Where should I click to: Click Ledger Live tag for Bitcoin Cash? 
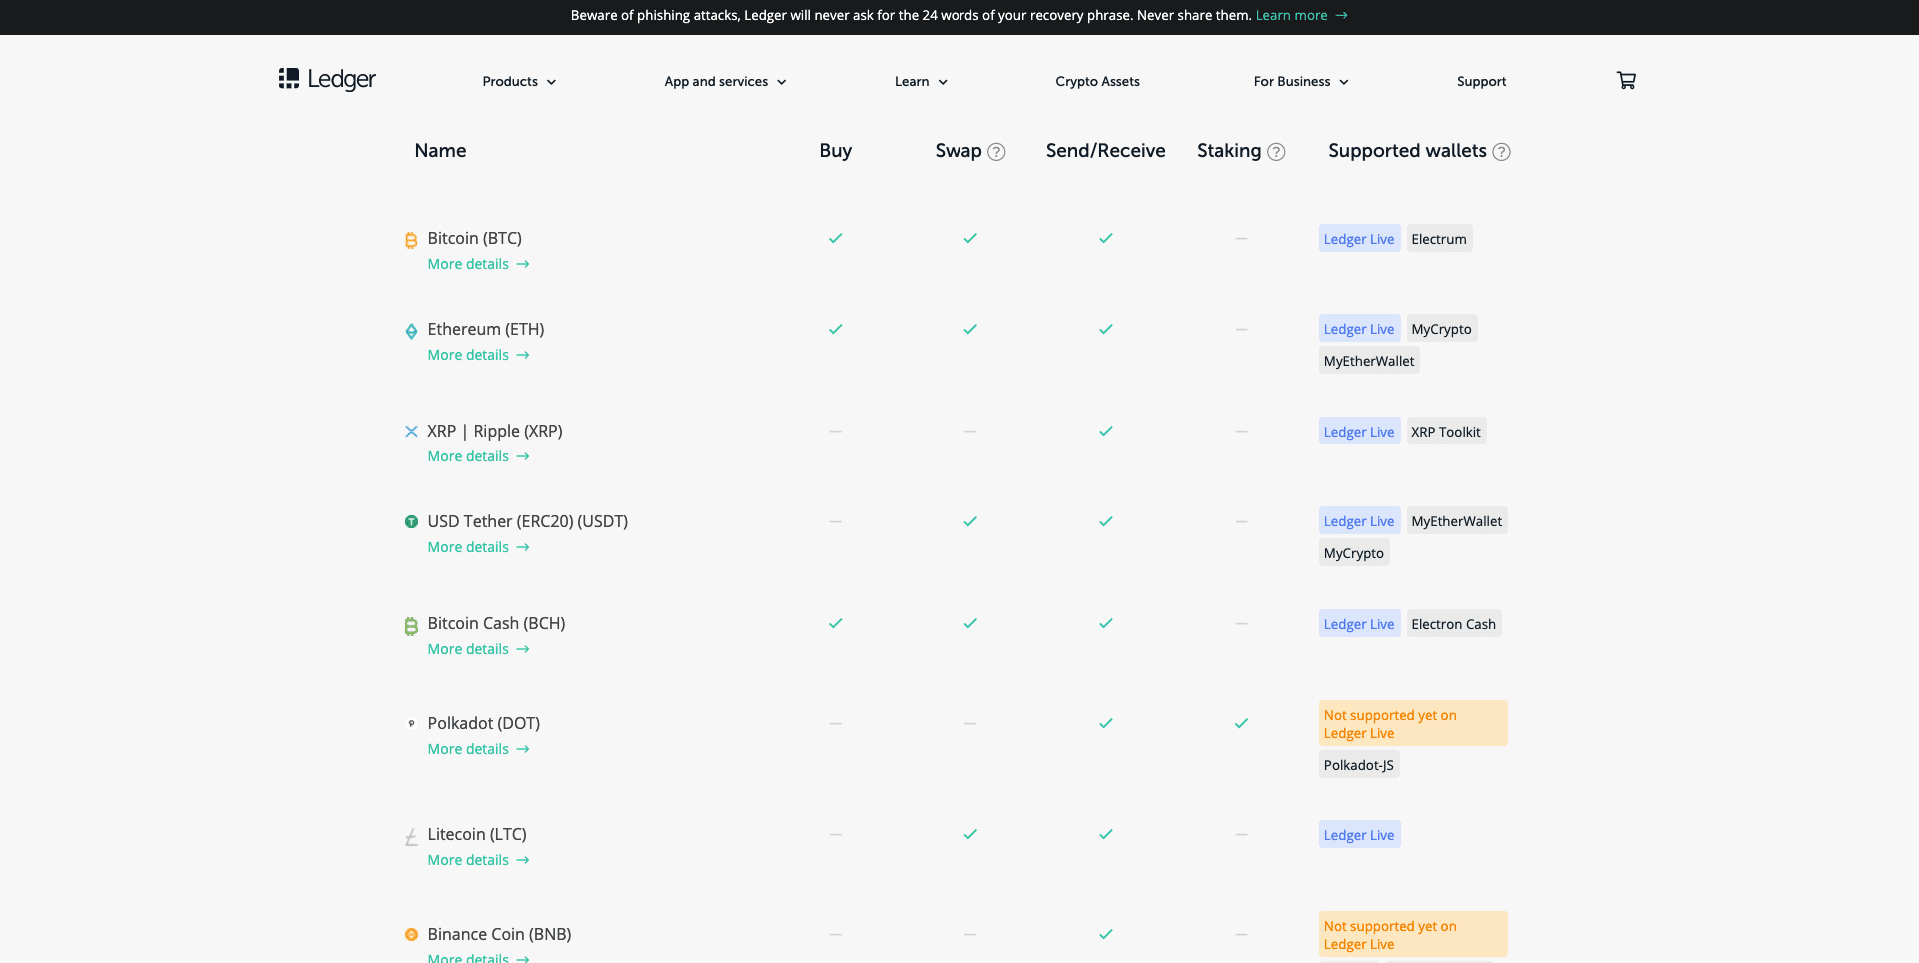click(x=1359, y=624)
